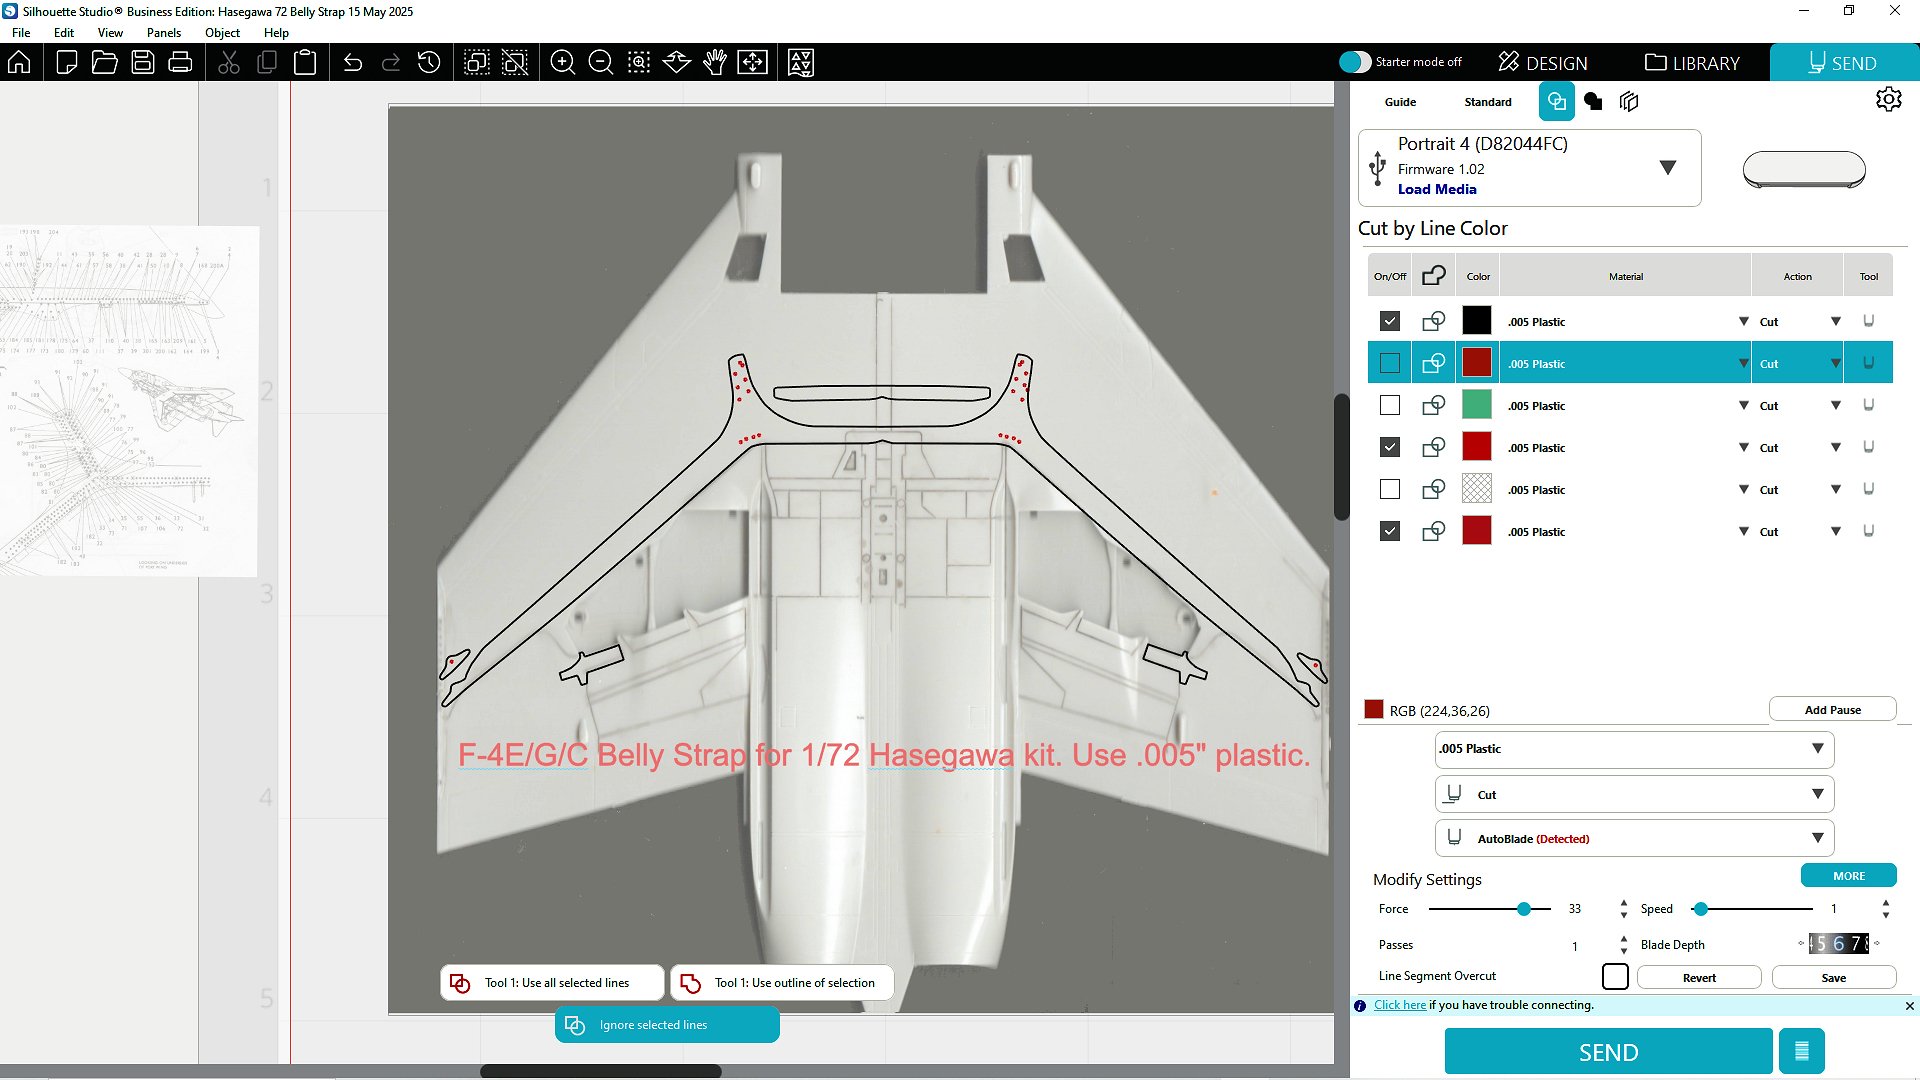Switch to Cut by Fill Color mode icon
The width and height of the screenshot is (1920, 1080).
tap(1593, 101)
